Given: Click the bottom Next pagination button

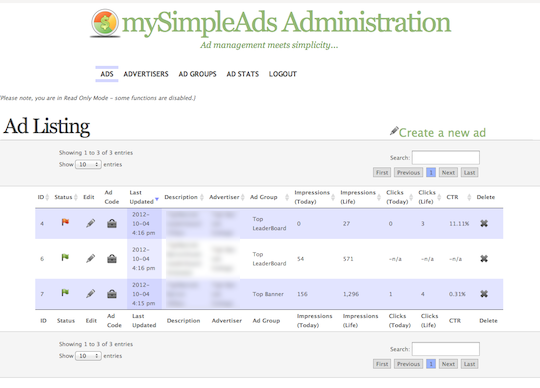Looking at the screenshot, I should 448,364.
